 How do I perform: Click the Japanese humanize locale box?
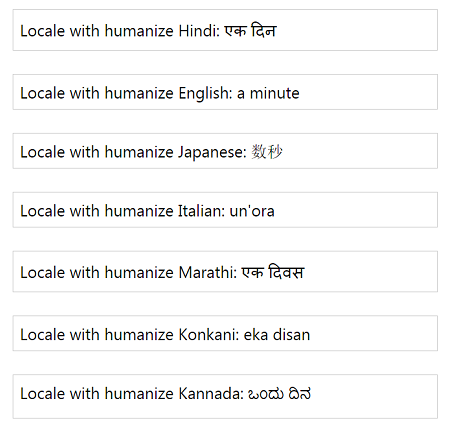click(x=225, y=151)
